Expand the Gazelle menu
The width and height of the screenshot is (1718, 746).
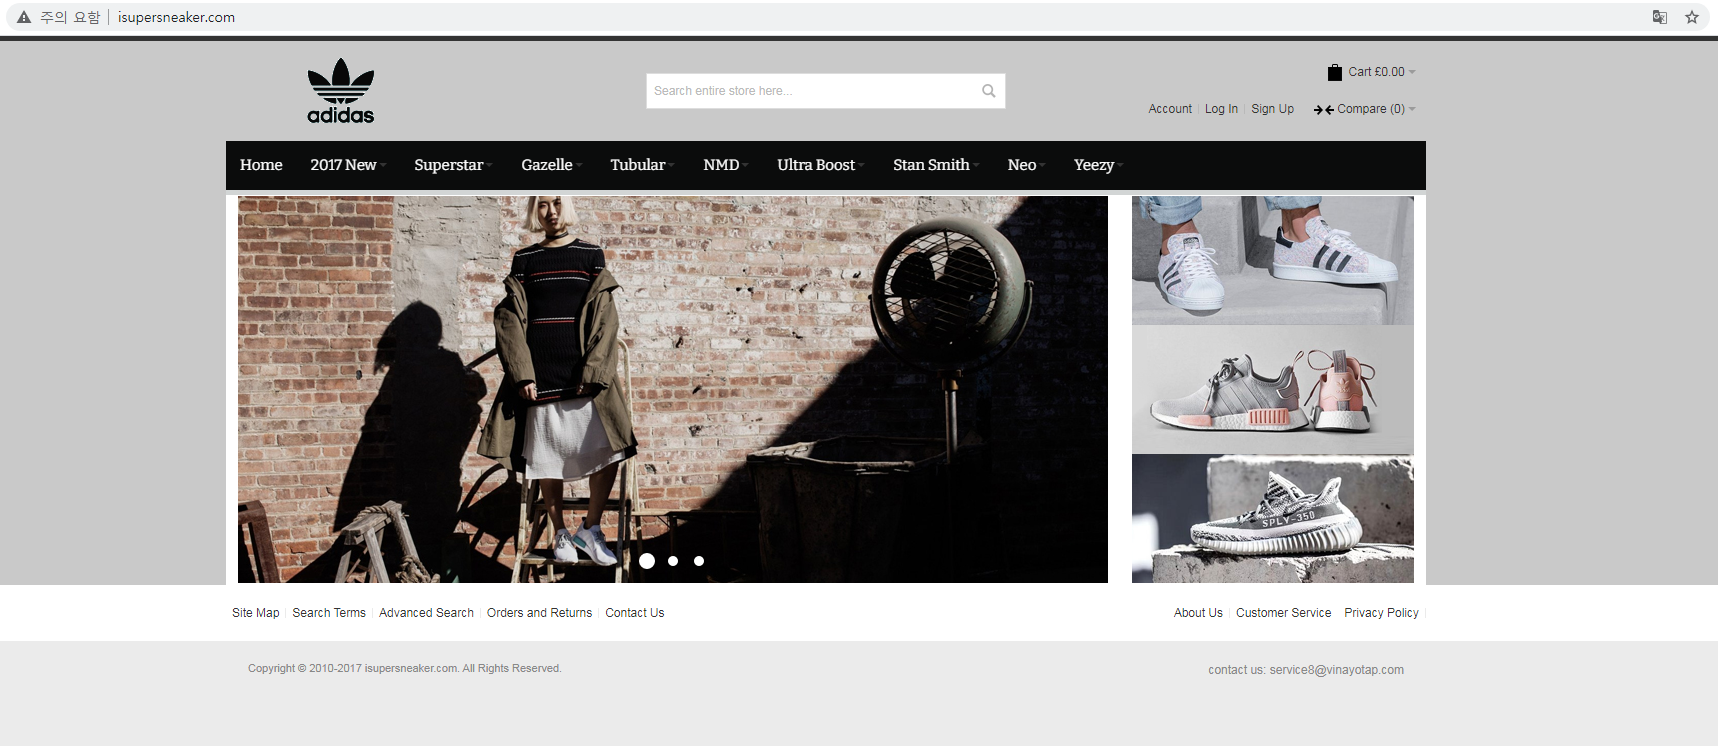tap(551, 165)
